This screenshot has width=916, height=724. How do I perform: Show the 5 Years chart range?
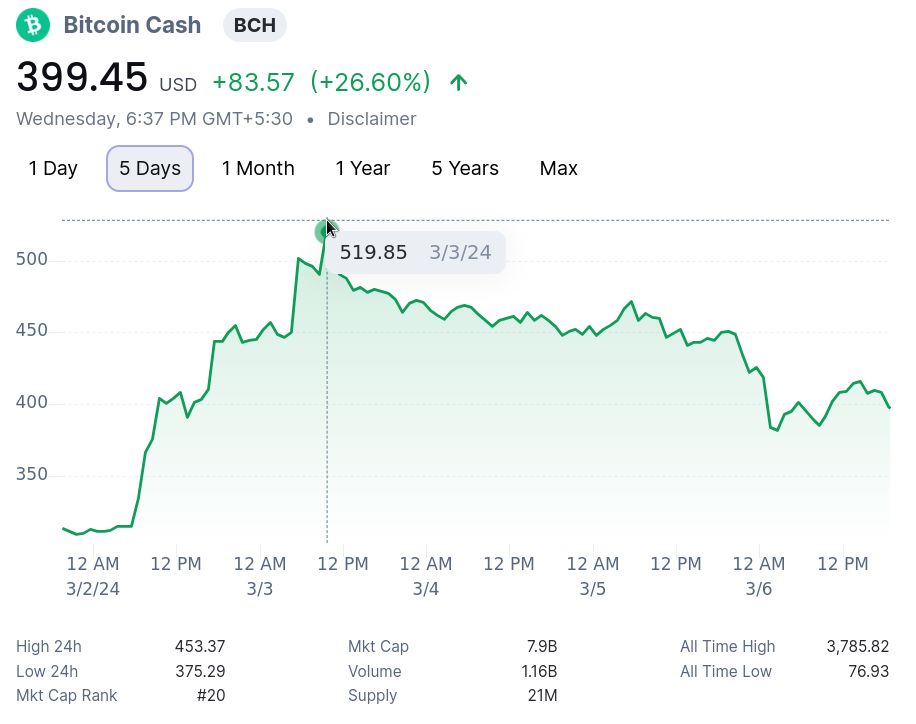[x=465, y=168]
